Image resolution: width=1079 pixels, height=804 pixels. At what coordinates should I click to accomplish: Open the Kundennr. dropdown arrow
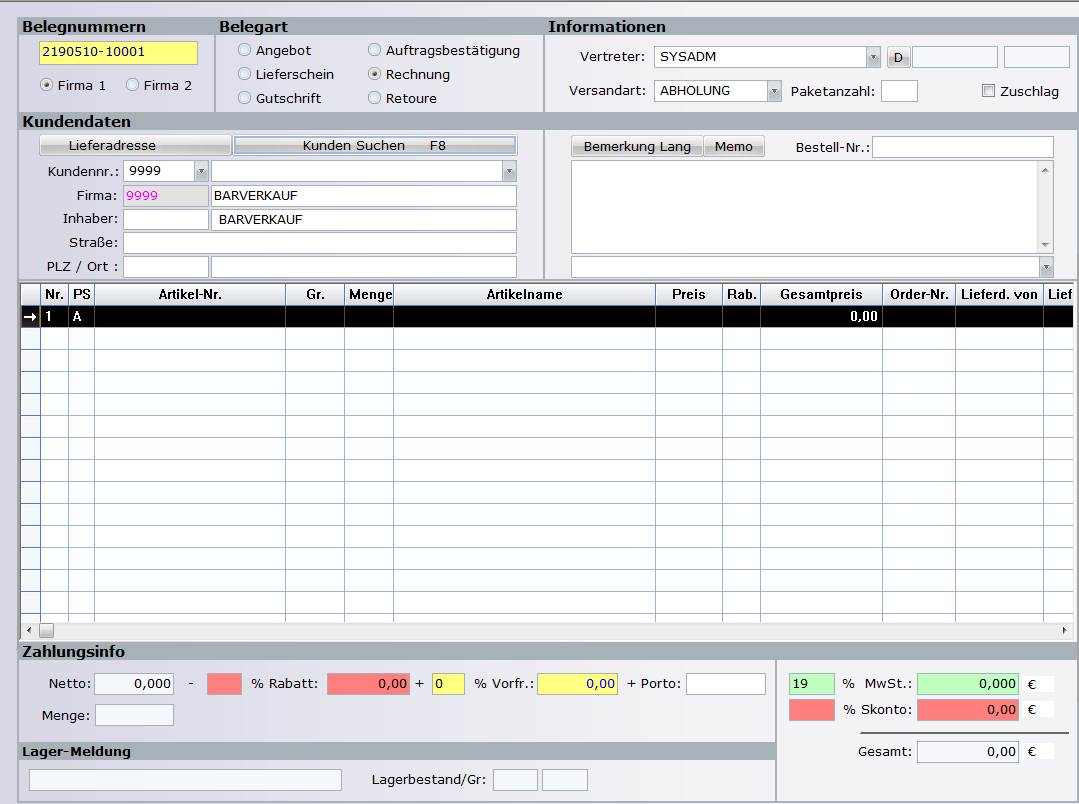[x=201, y=171]
